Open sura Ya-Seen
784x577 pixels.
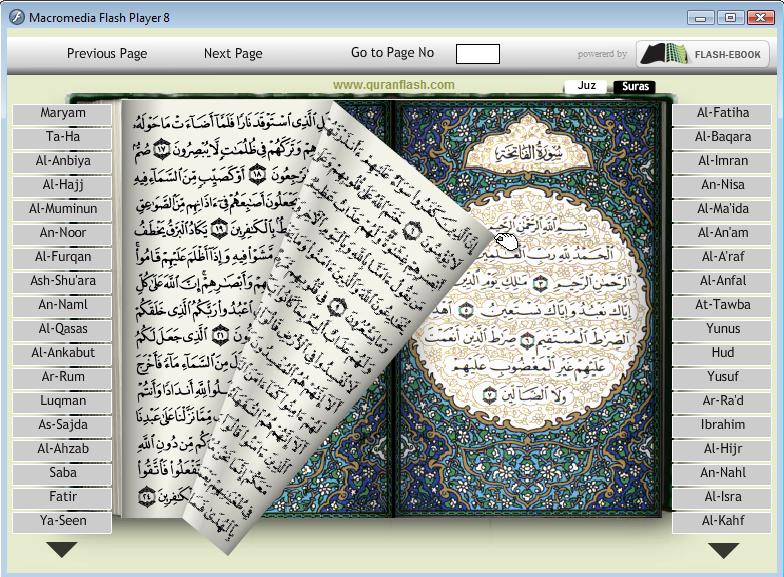point(62,522)
